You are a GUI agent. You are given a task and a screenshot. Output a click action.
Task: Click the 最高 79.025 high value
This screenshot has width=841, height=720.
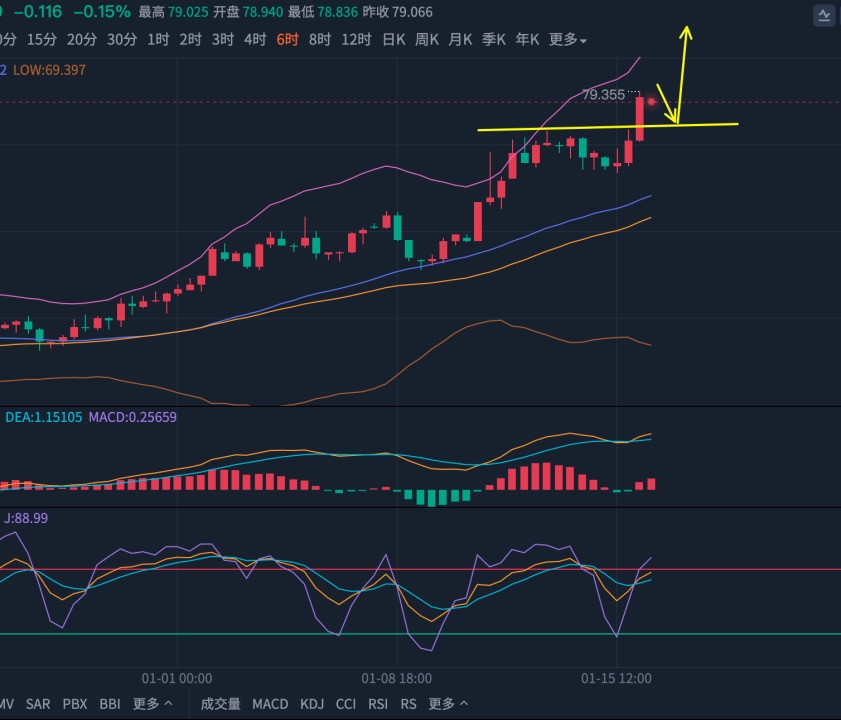click(x=173, y=12)
